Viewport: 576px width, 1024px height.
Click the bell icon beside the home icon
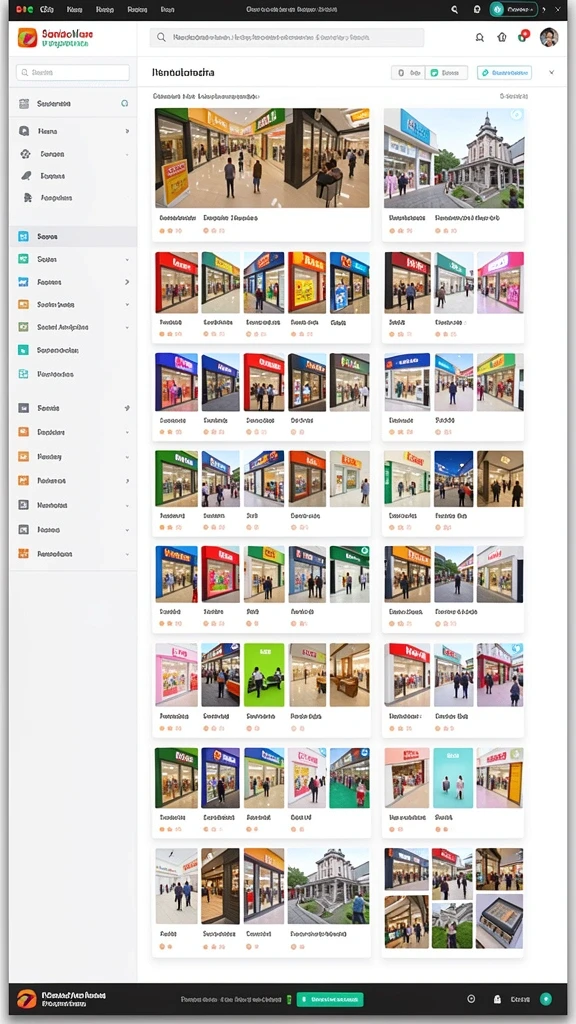coord(480,37)
